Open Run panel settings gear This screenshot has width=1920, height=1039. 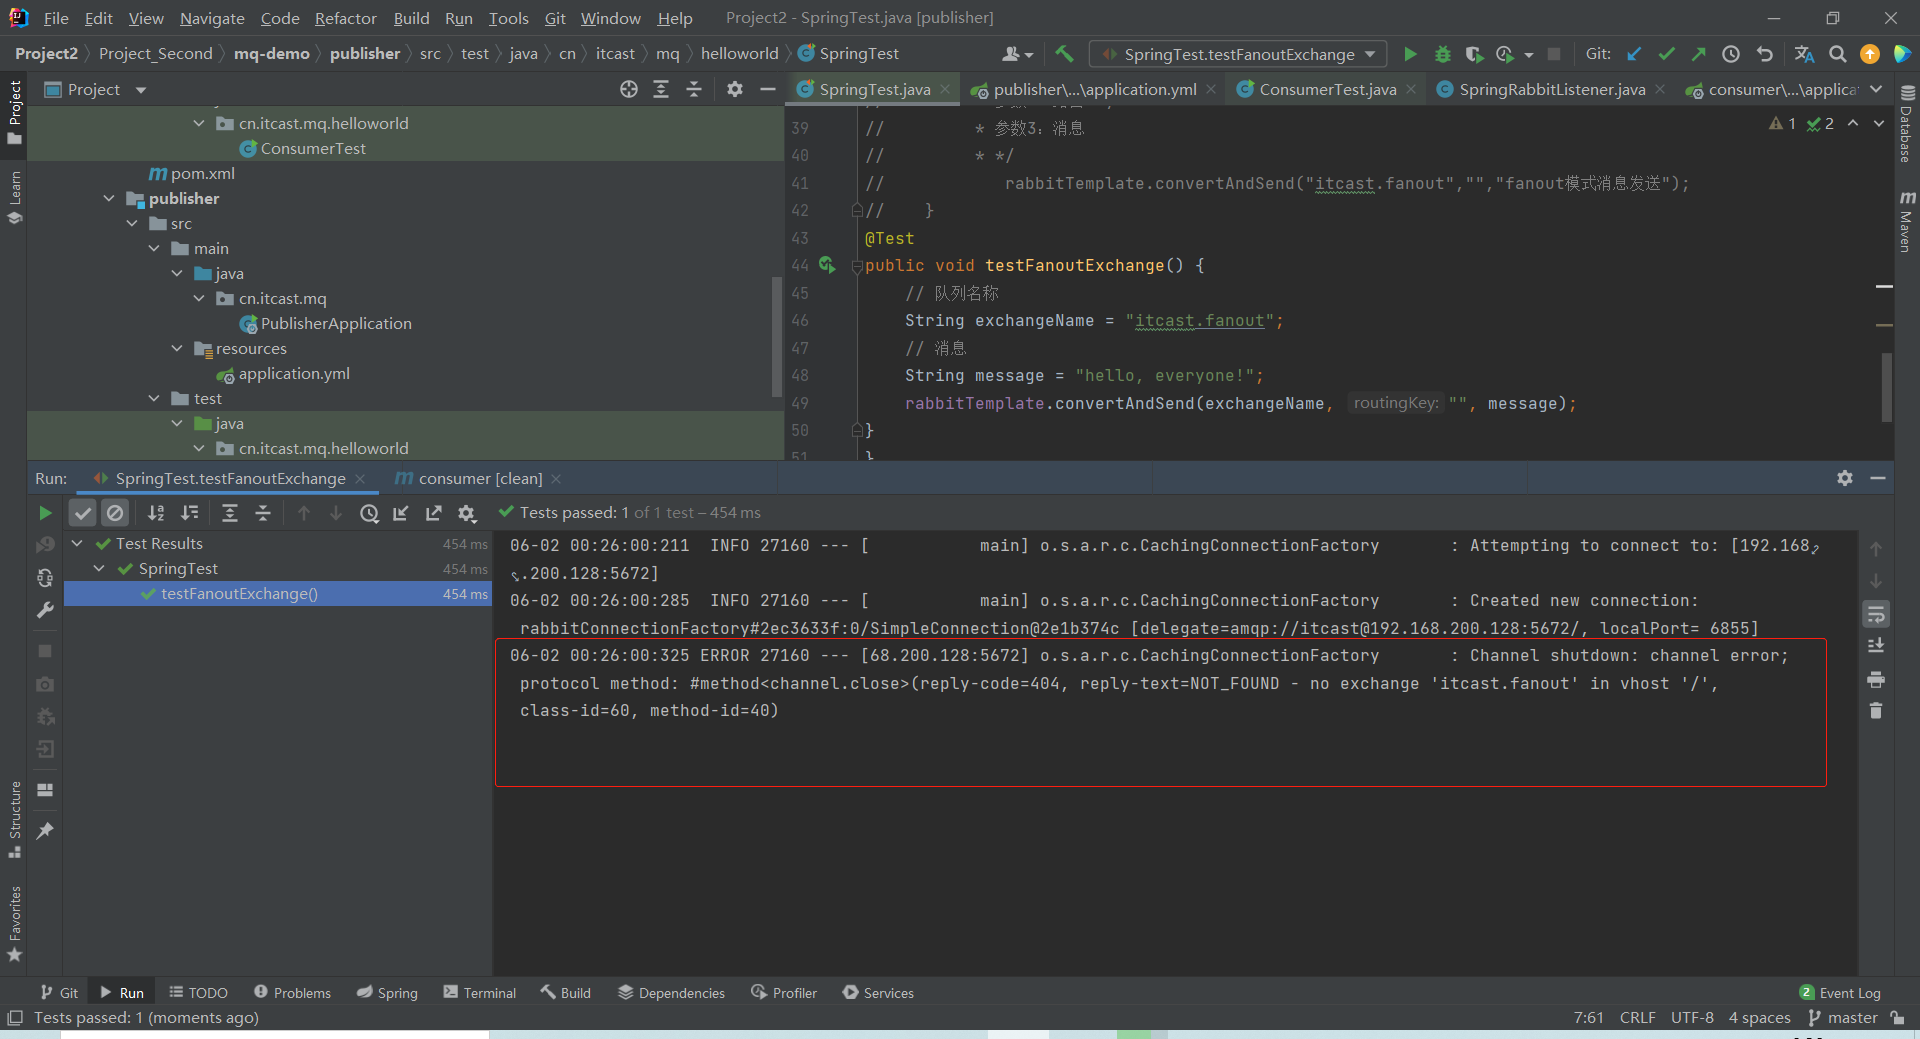coord(1845,479)
